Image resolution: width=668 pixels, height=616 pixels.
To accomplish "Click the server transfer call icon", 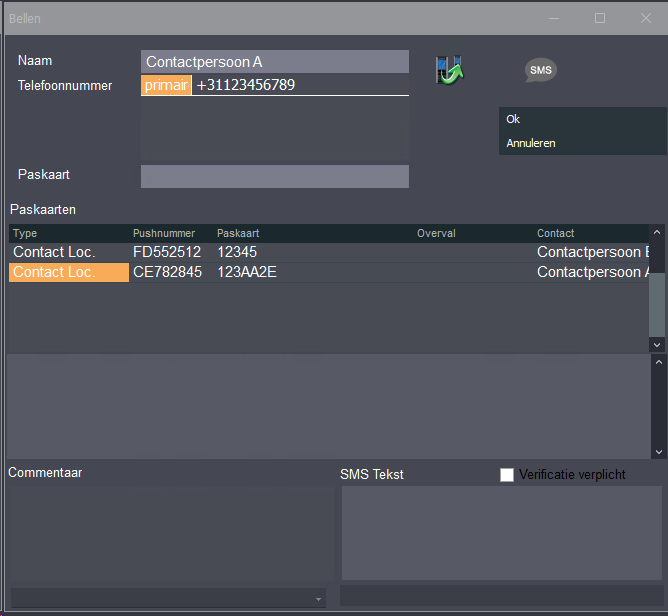I will (449, 70).
